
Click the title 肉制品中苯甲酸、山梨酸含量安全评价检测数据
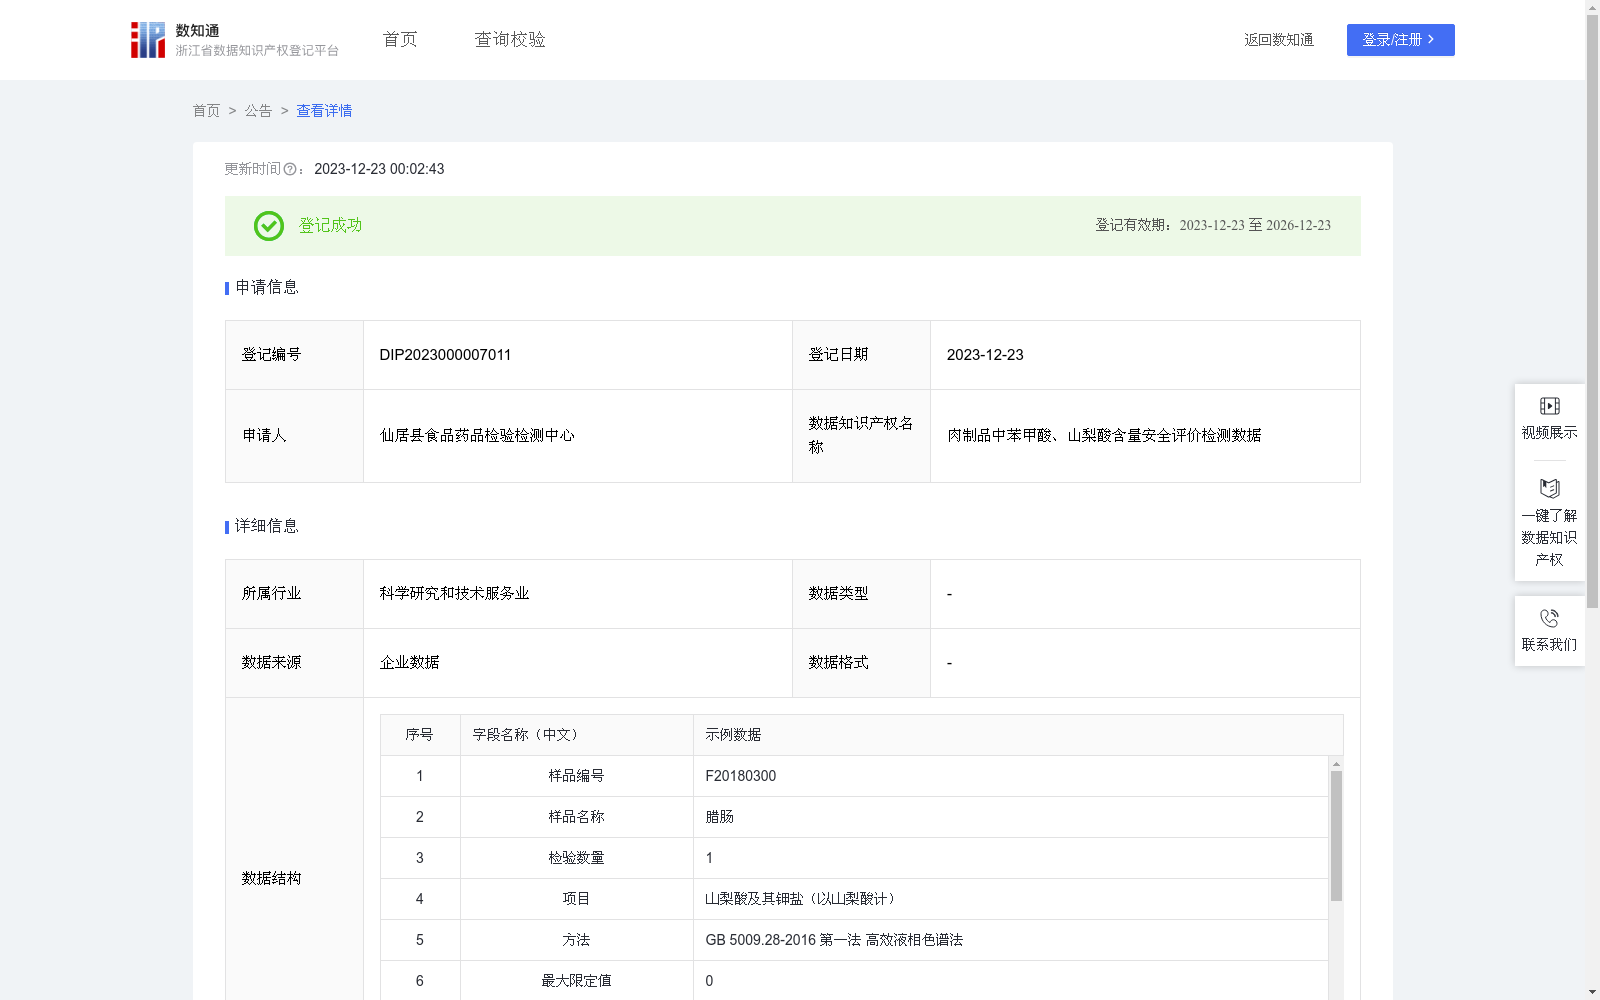pos(1104,436)
